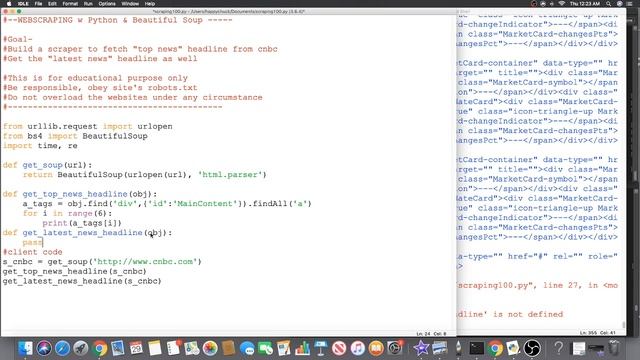The height and width of the screenshot is (360, 640).
Task: Click the editor's 'pass' statement line
Action: click(x=33, y=242)
